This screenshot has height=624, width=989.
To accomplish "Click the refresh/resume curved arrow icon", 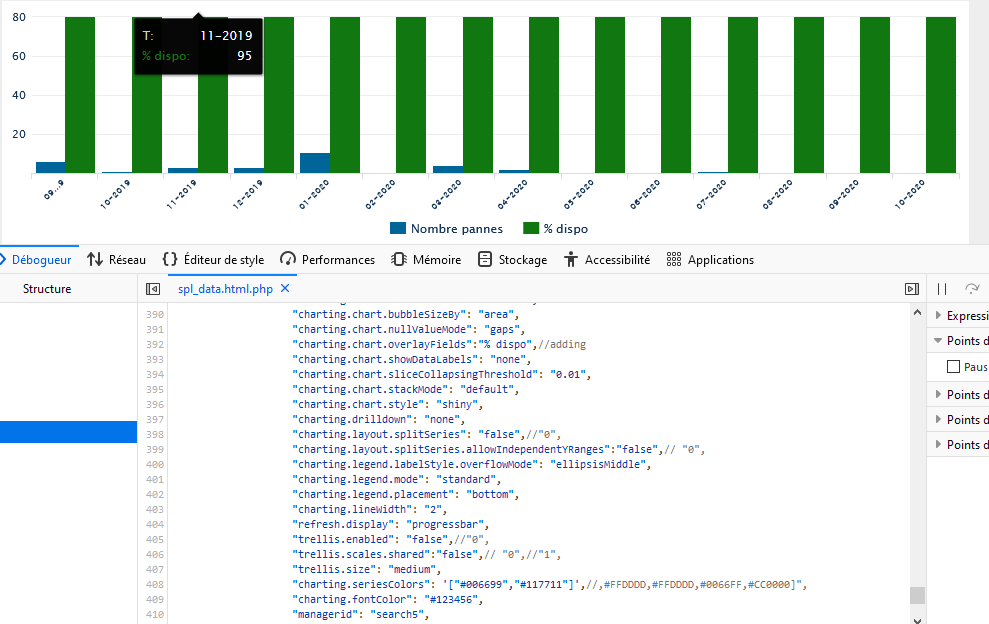I will coord(971,288).
